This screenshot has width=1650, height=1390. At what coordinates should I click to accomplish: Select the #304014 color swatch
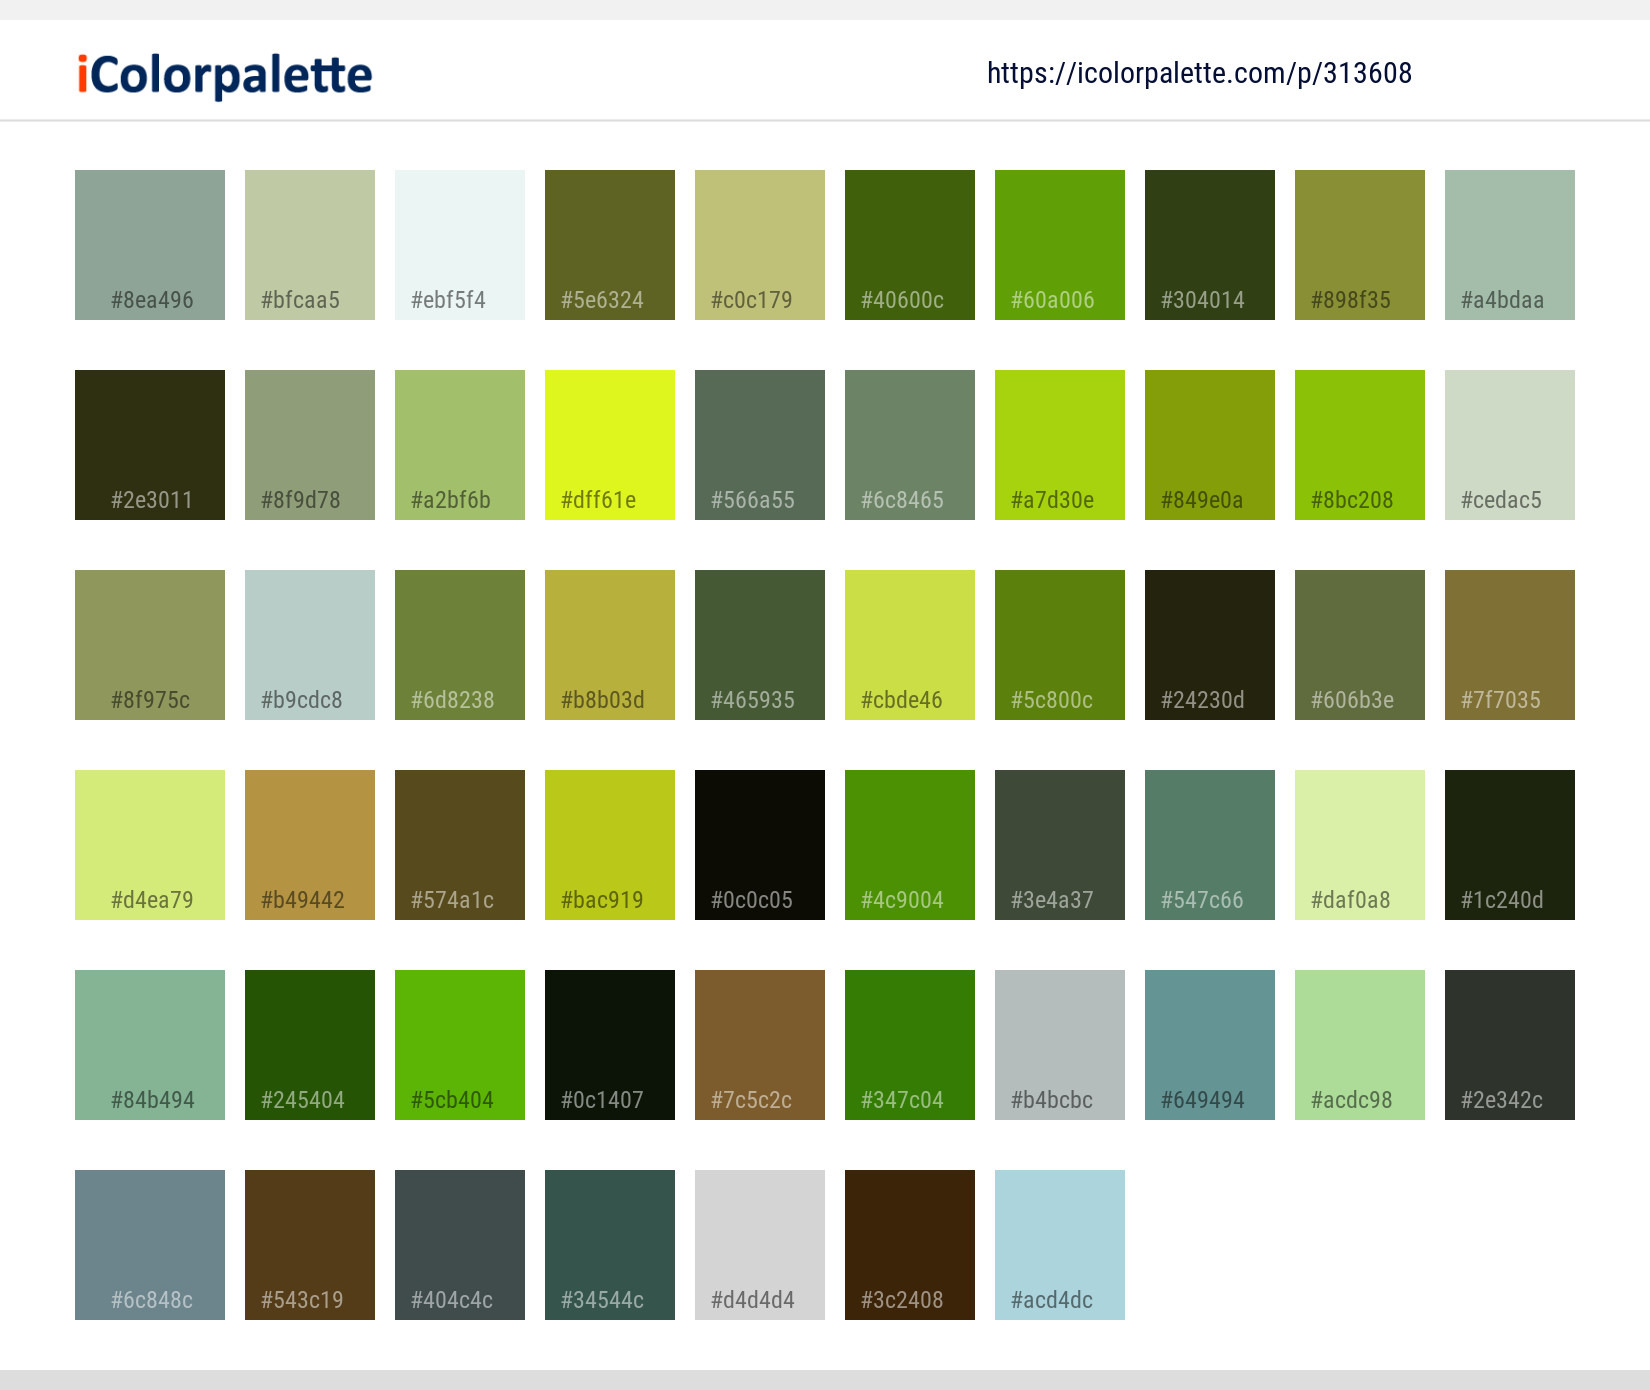tap(1210, 245)
